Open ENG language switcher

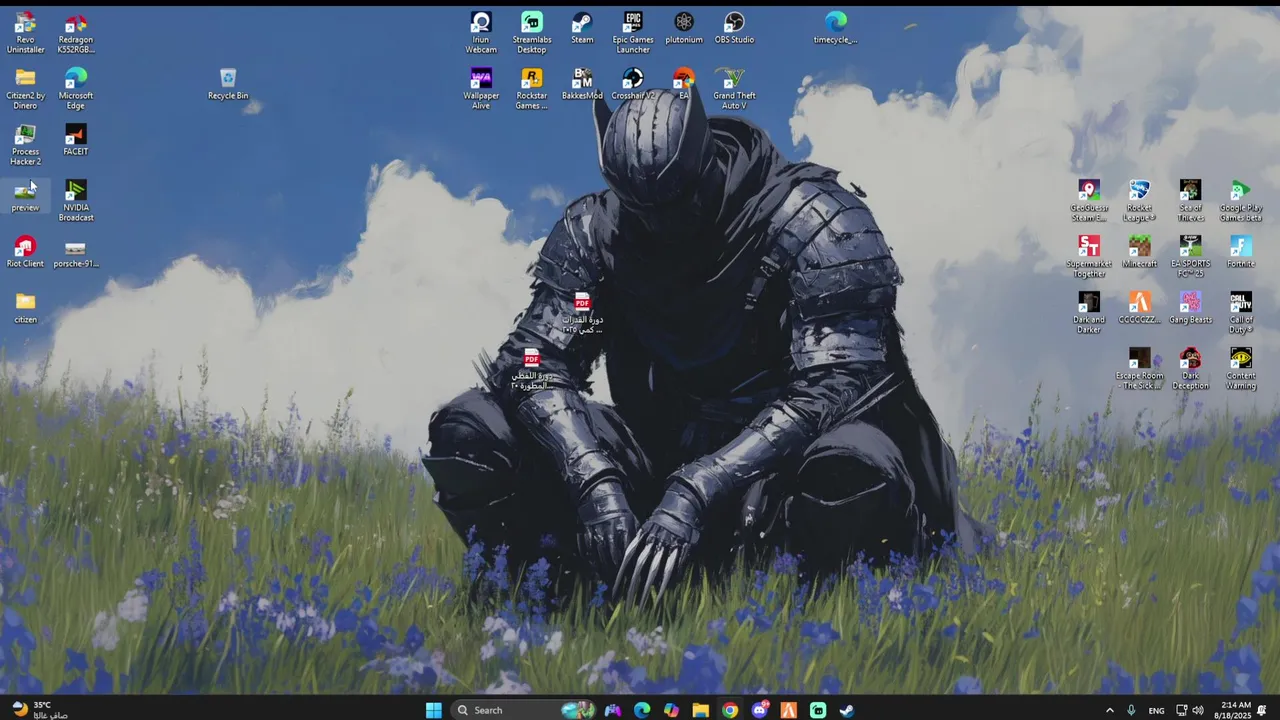tap(1156, 710)
